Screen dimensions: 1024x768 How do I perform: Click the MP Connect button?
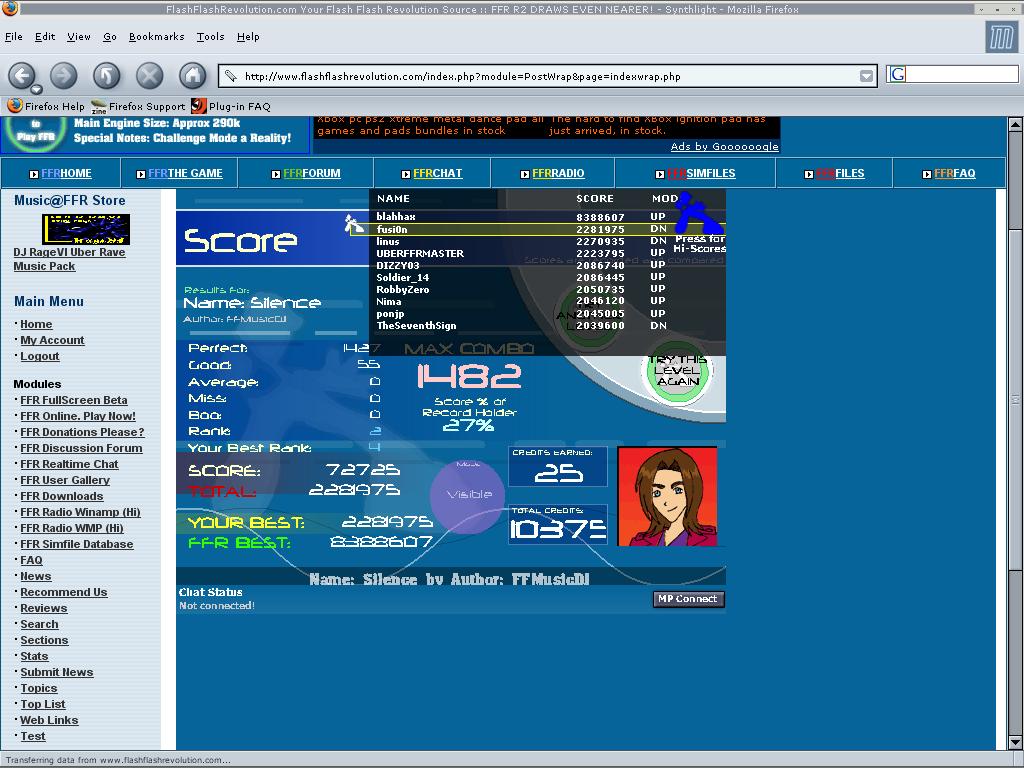tap(688, 599)
